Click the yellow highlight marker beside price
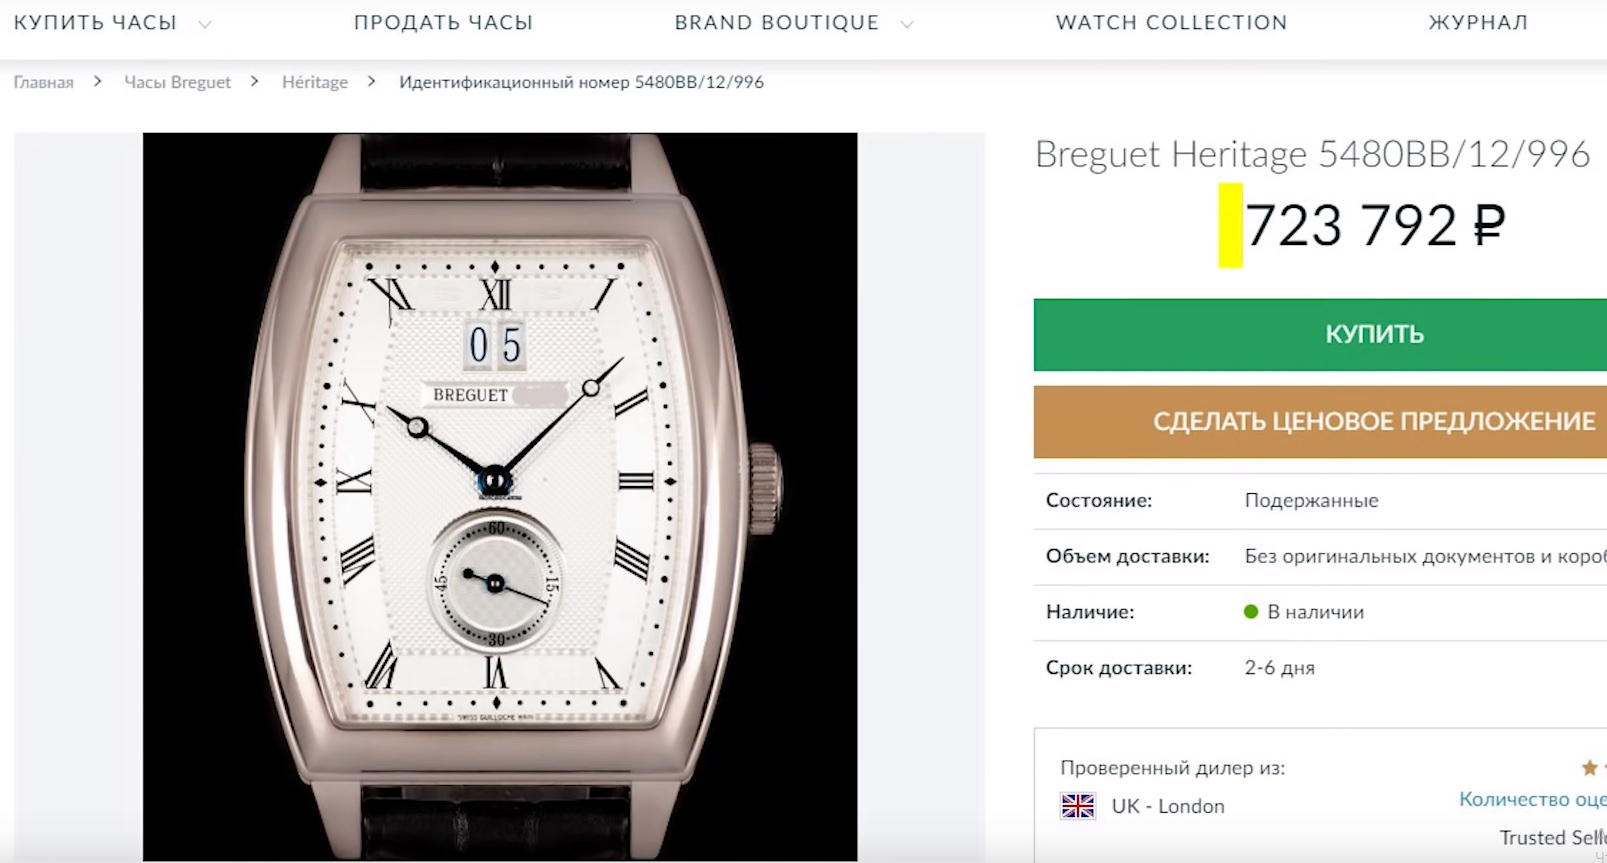 pos(1230,225)
